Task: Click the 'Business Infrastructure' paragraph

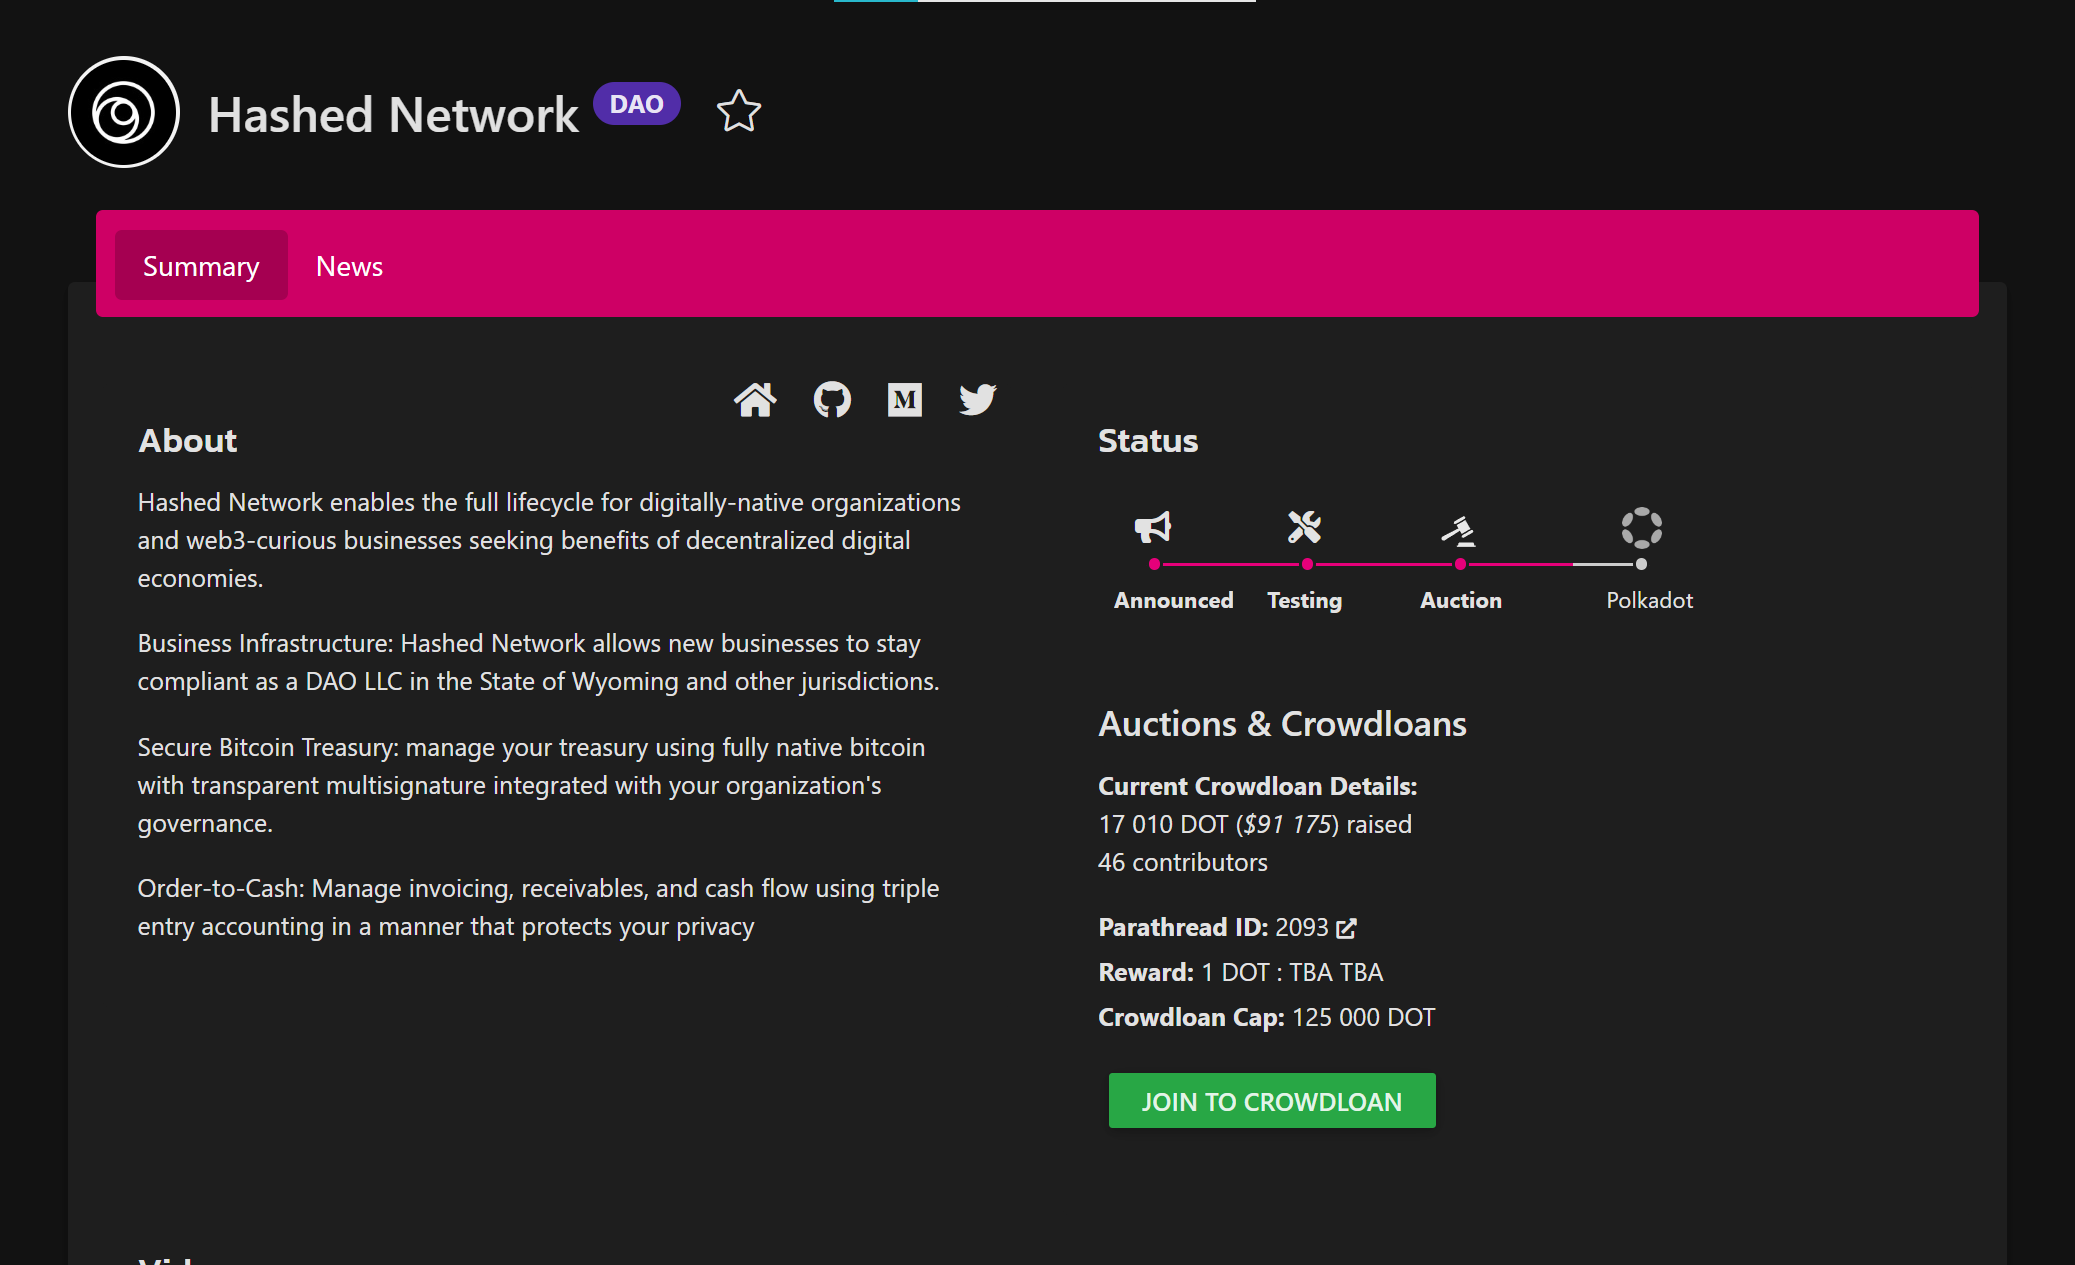Action: (x=539, y=662)
